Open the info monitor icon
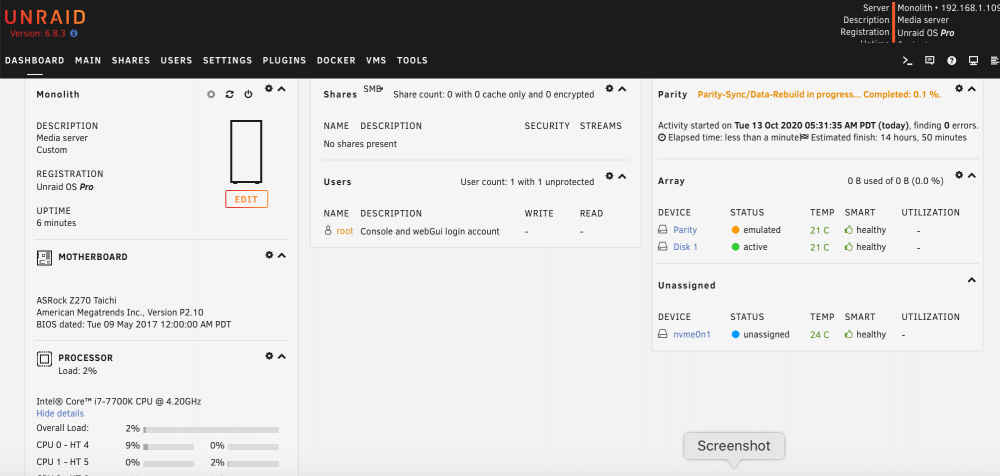Image resolution: width=1000 pixels, height=476 pixels. tap(973, 61)
